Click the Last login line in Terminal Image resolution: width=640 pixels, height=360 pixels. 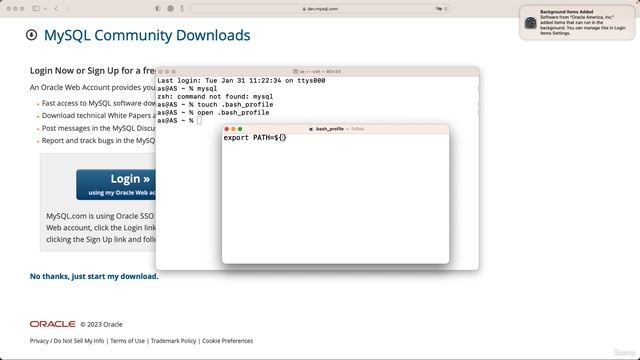click(x=241, y=81)
